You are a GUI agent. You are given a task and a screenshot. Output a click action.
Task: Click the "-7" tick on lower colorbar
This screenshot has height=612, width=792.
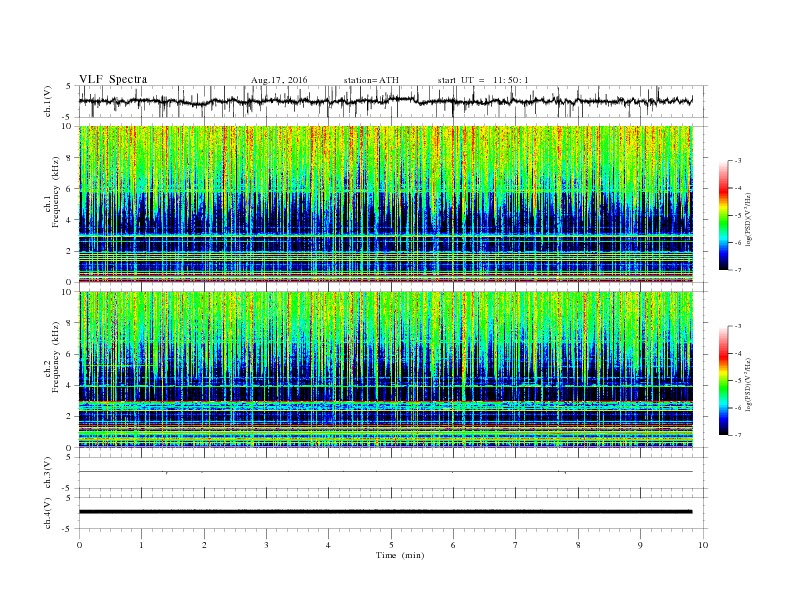click(x=738, y=435)
